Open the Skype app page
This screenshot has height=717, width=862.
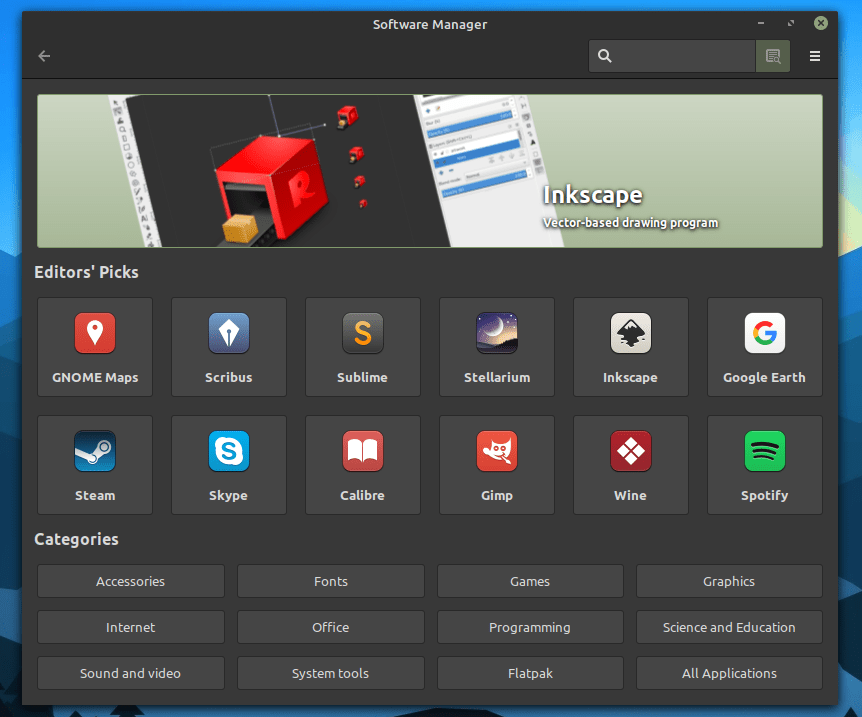pos(229,465)
